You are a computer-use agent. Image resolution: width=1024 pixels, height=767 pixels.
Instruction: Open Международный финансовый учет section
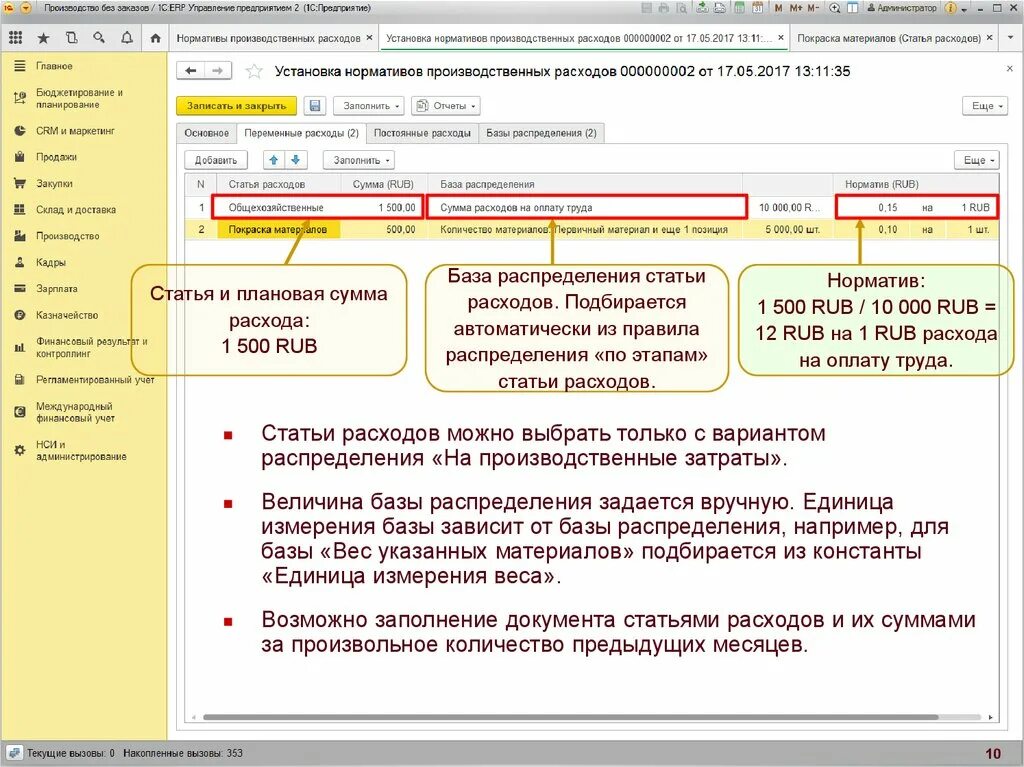(x=74, y=412)
